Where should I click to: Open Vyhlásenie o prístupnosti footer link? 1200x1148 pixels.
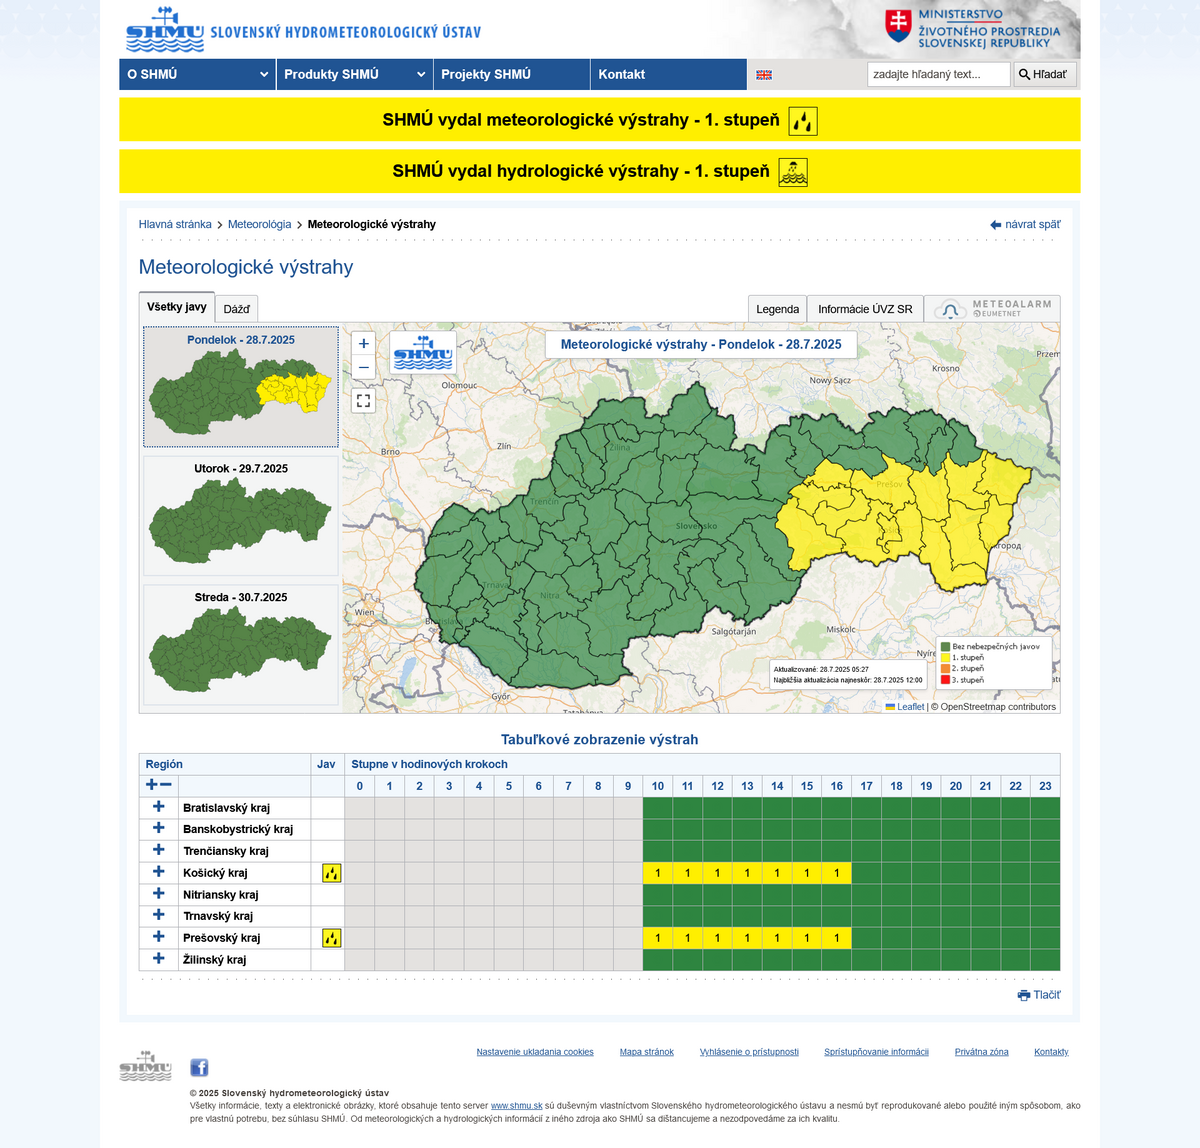click(749, 1052)
